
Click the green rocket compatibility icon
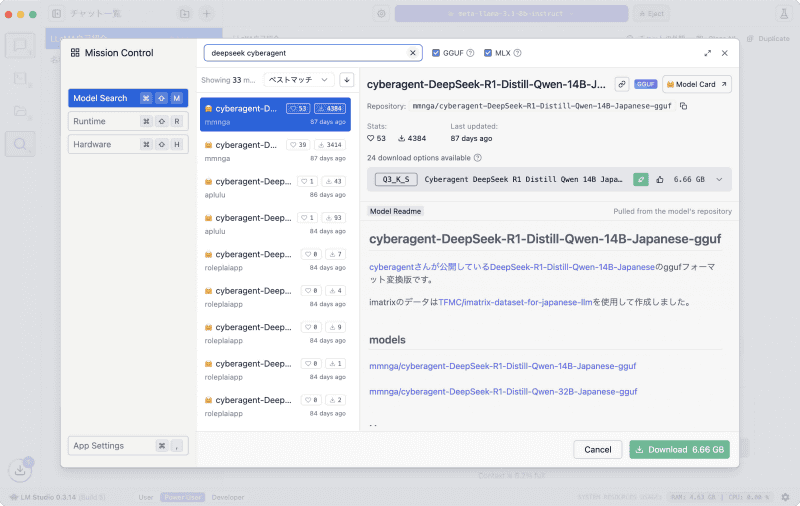tap(641, 180)
